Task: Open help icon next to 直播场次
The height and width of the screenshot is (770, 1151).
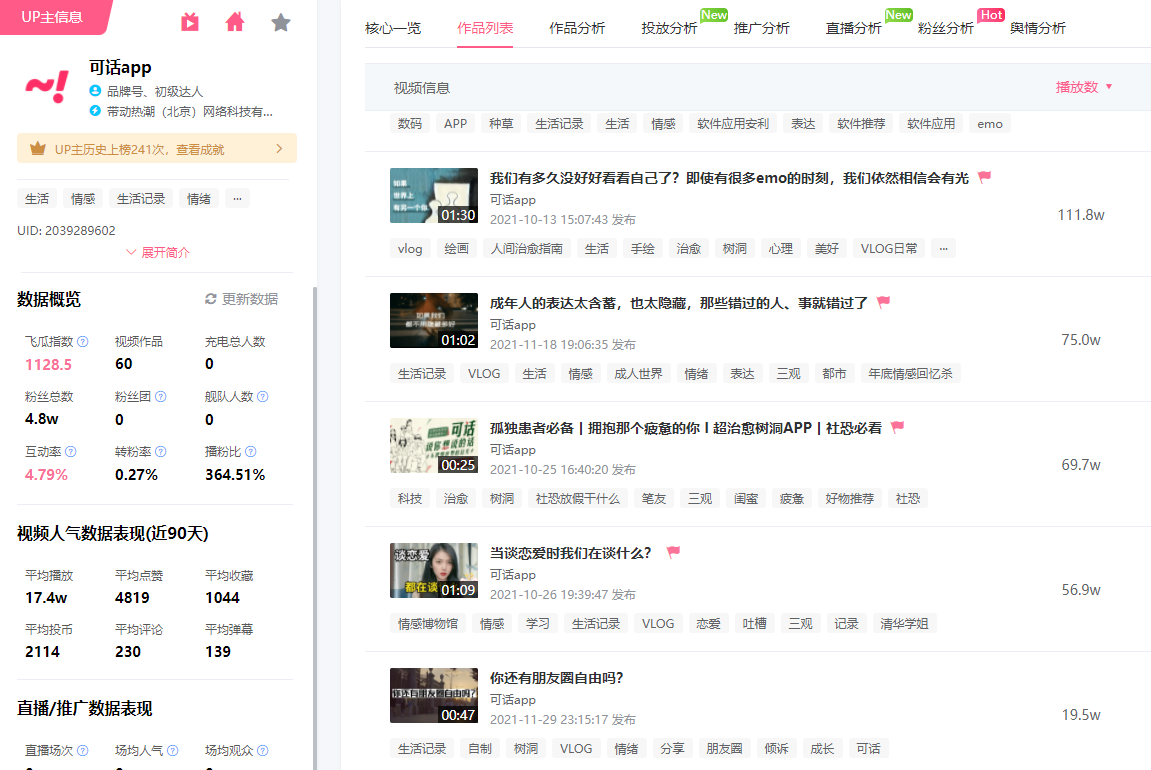Action: pyautogui.click(x=83, y=750)
